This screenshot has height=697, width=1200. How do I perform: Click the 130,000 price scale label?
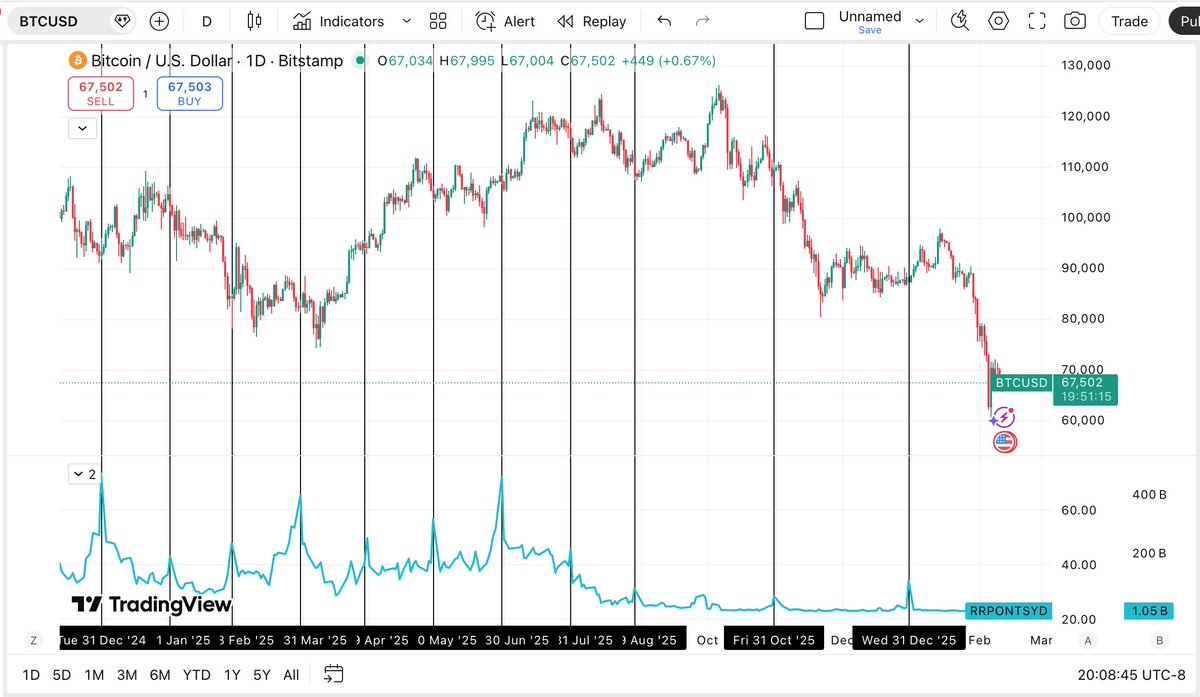click(1084, 65)
